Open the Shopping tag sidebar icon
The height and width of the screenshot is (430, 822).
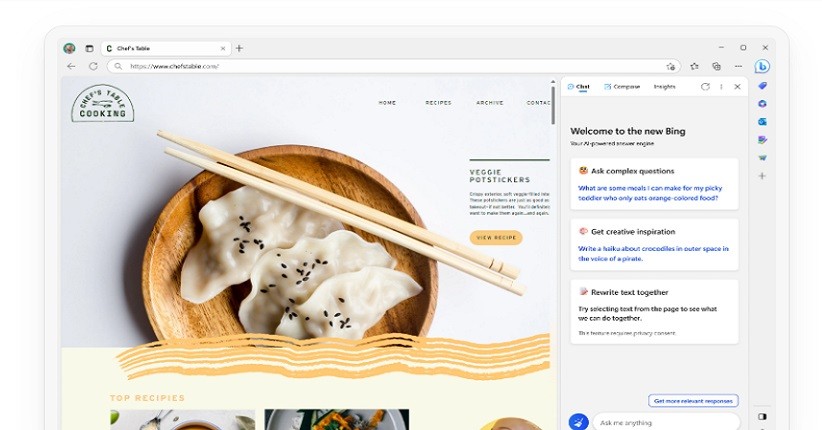tap(762, 85)
